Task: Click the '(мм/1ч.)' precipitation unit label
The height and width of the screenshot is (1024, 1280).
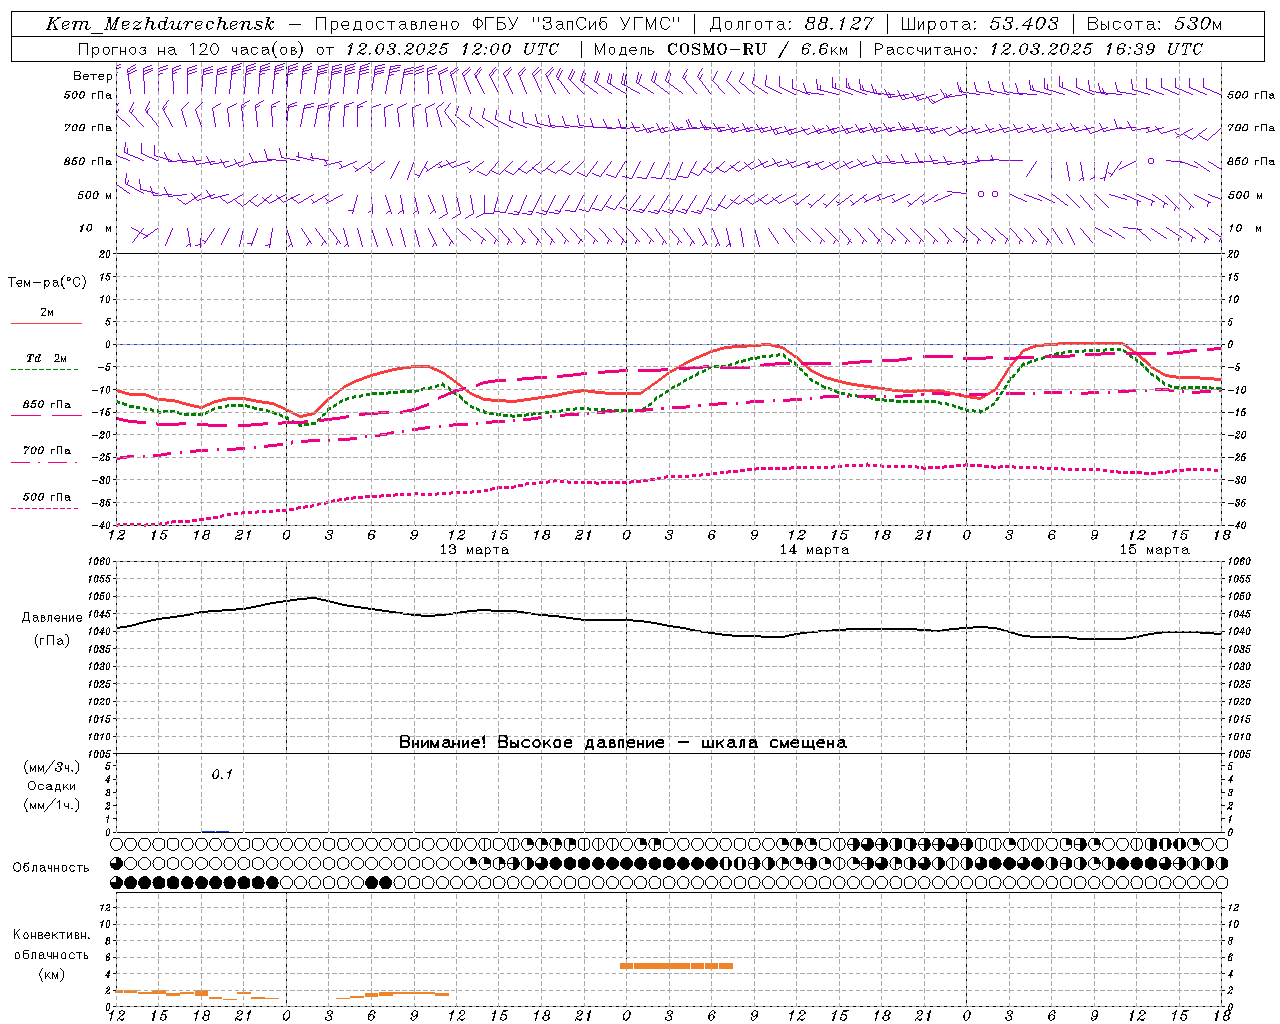Action: click(52, 805)
